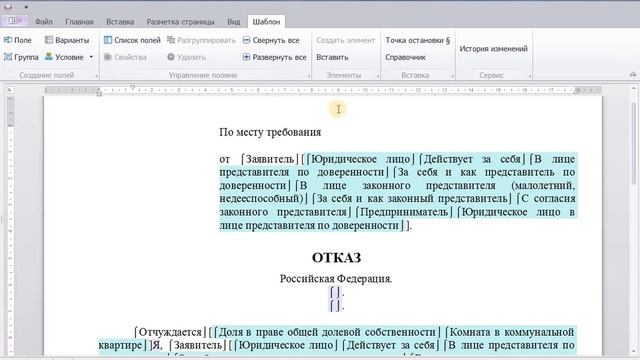
Task: Click the Вставить button in Элементы
Action: click(332, 57)
